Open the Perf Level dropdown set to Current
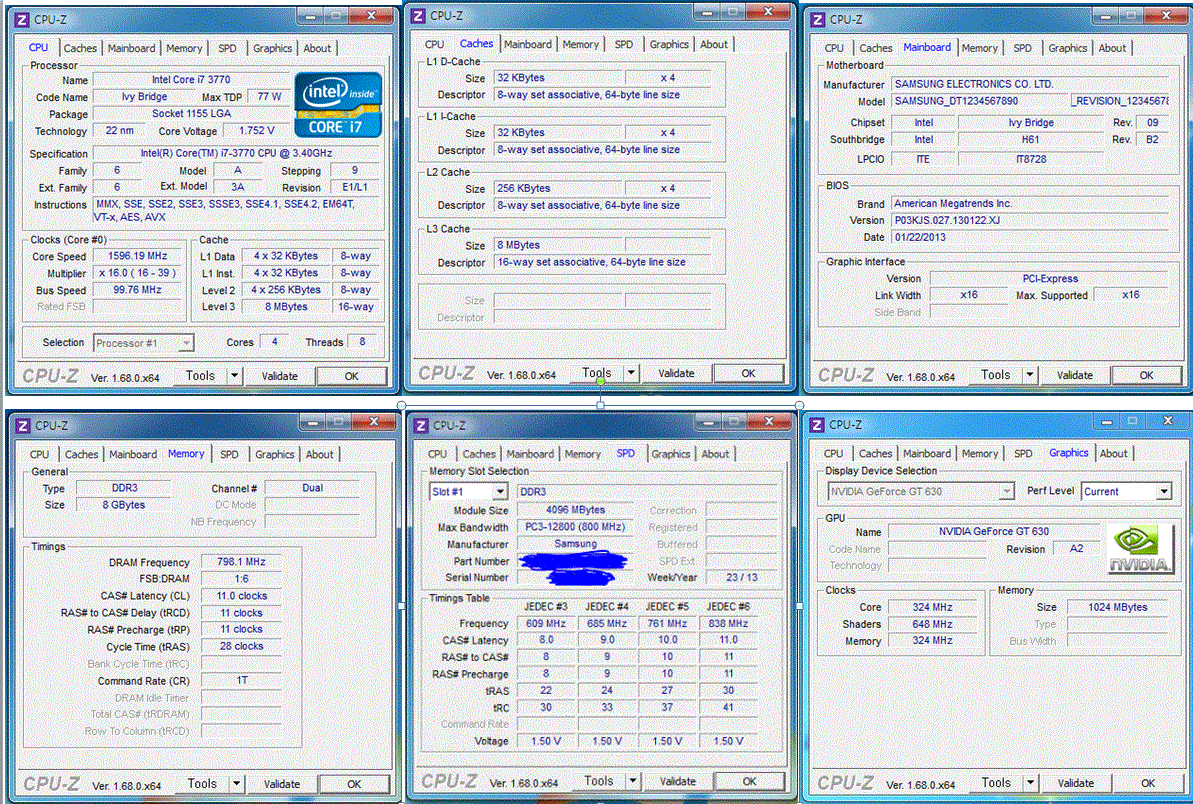 pyautogui.click(x=1163, y=492)
